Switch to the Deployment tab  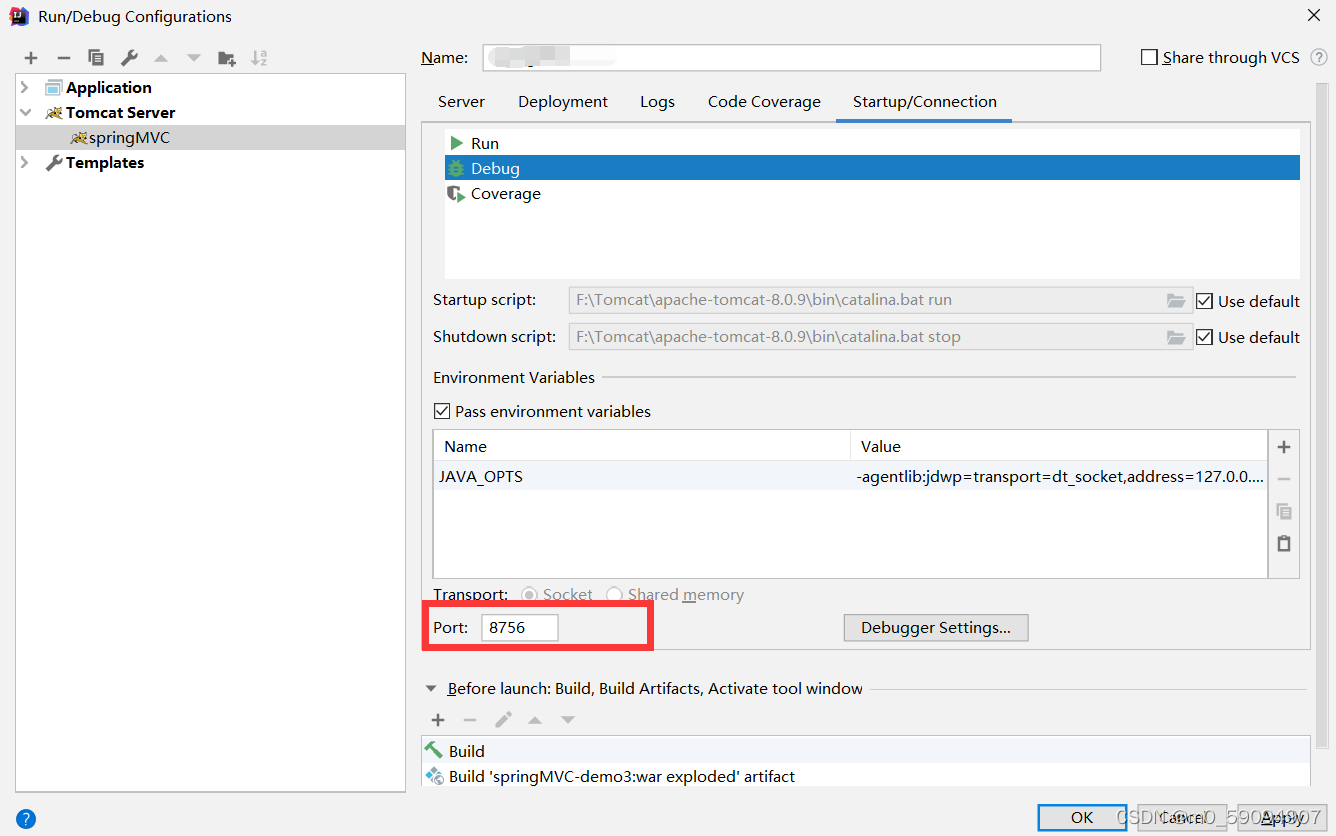562,101
